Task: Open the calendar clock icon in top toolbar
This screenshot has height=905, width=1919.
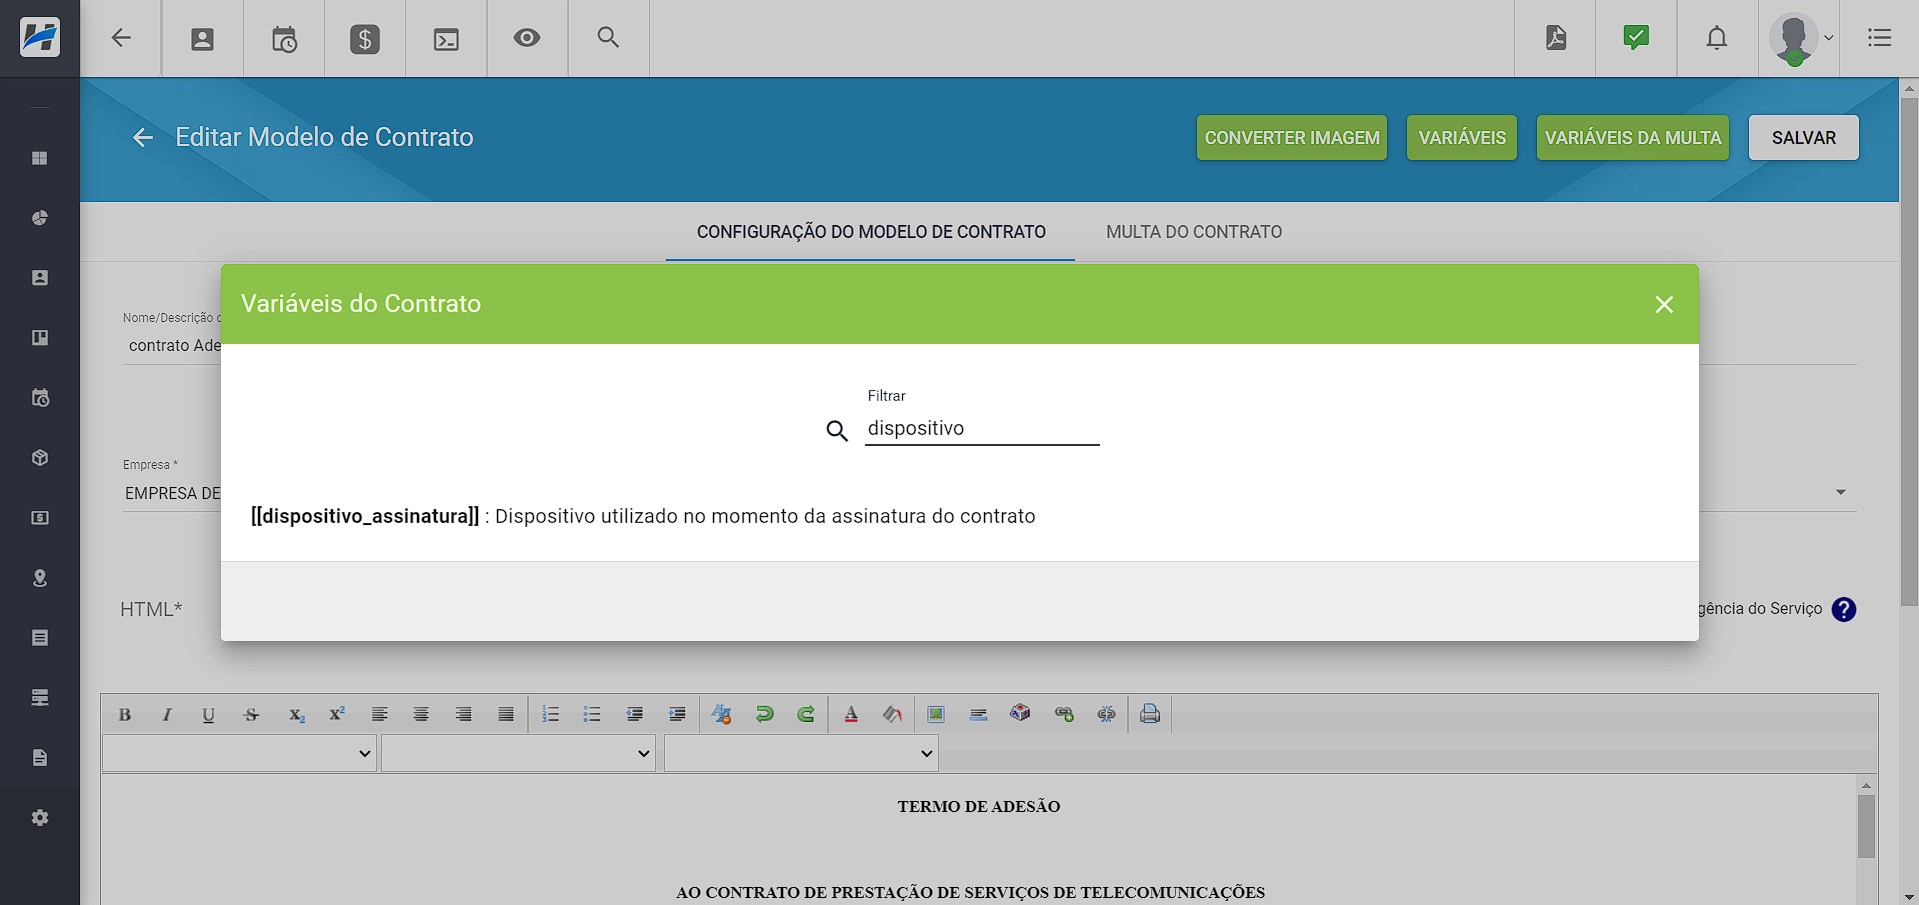Action: point(284,39)
